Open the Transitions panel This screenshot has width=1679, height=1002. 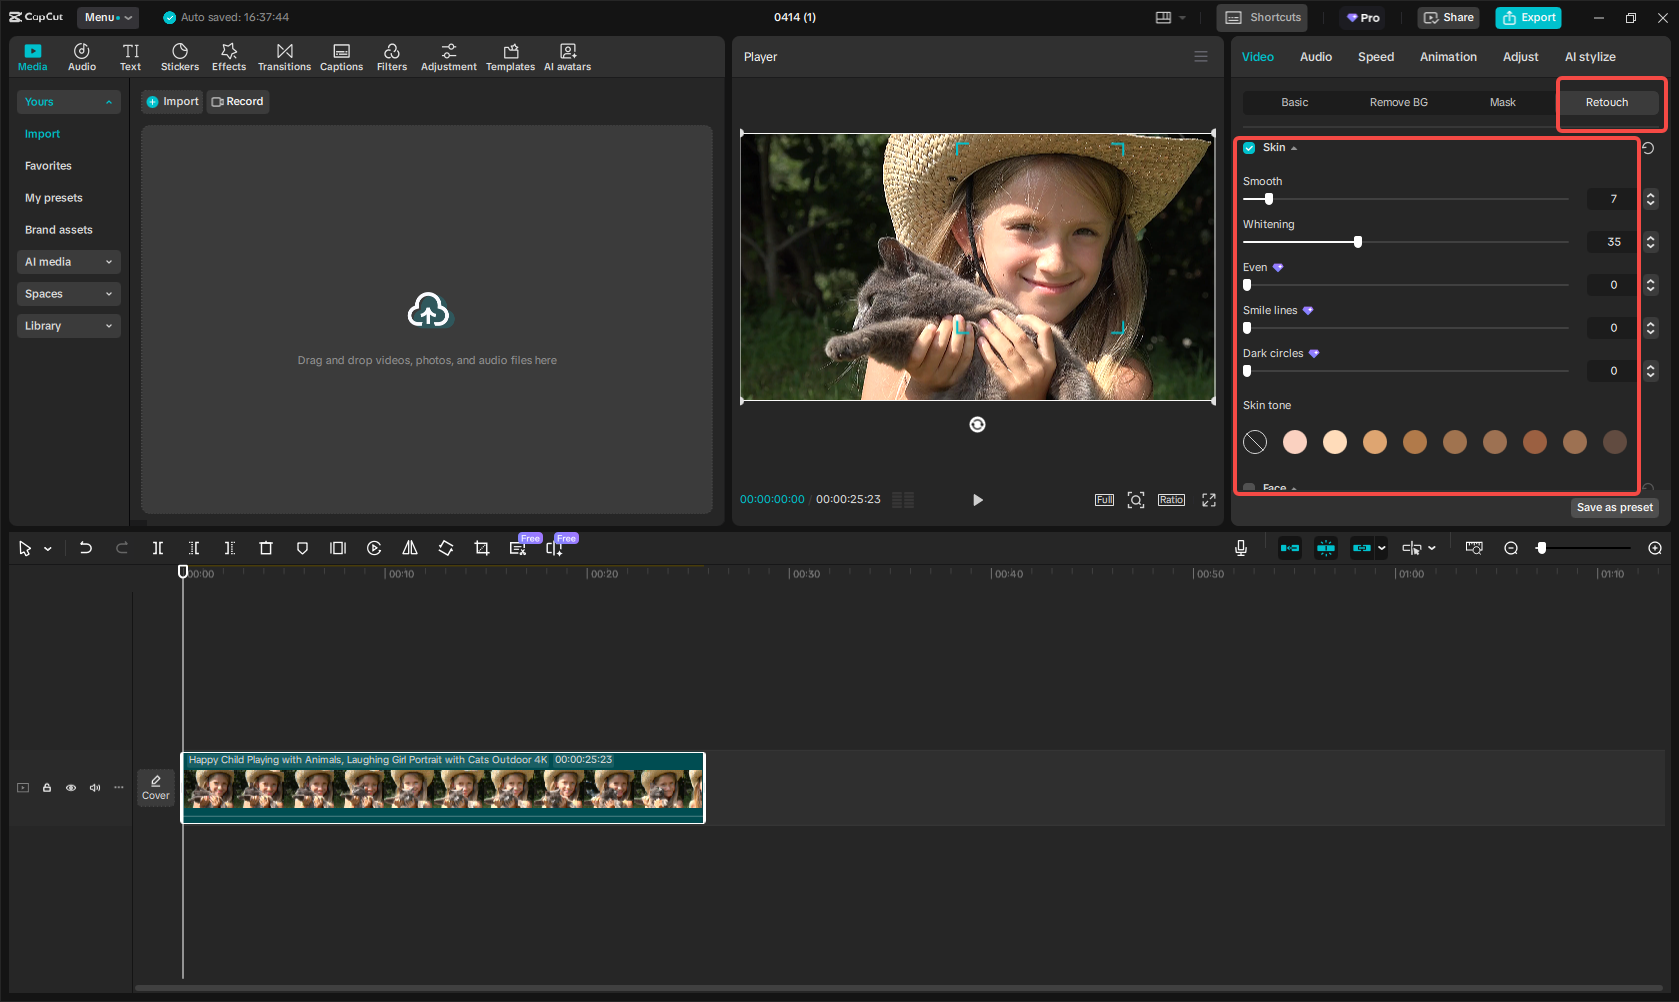[284, 57]
